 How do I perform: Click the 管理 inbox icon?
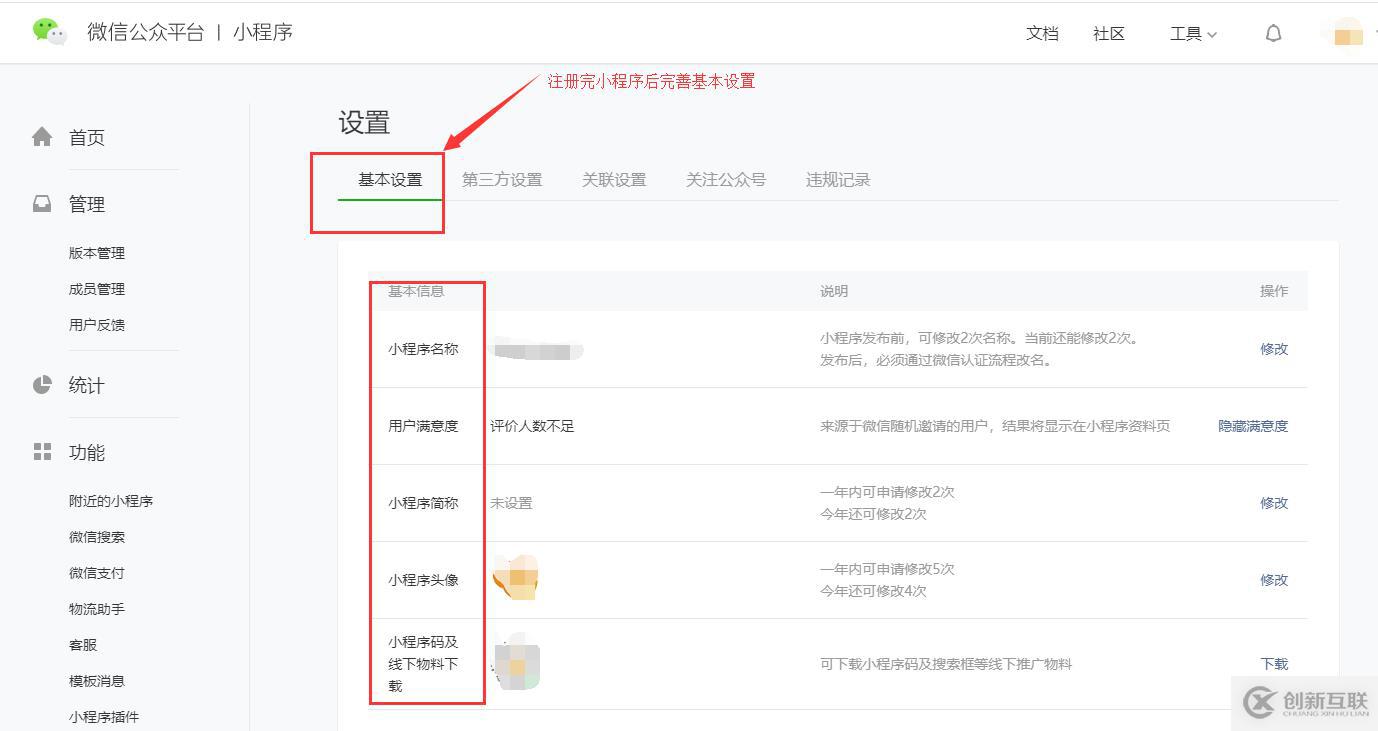pos(42,204)
